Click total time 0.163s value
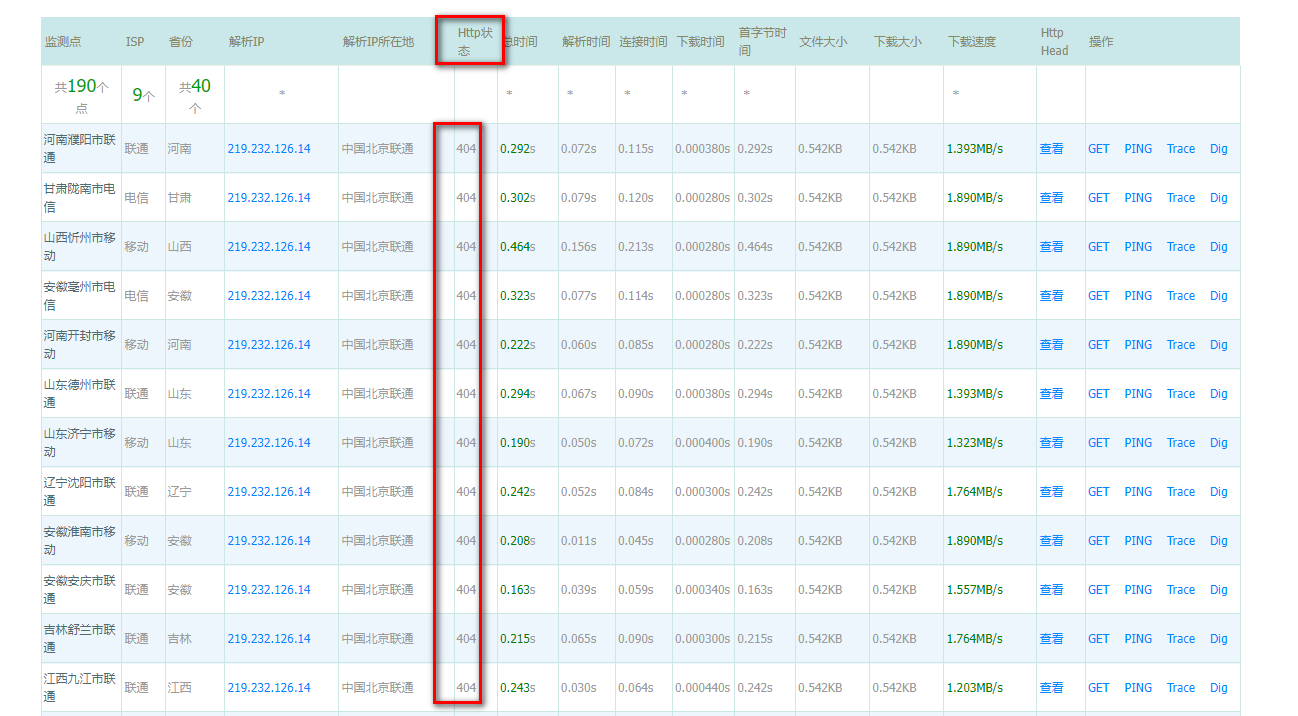Viewport: 1298px width, 716px height. (518, 590)
